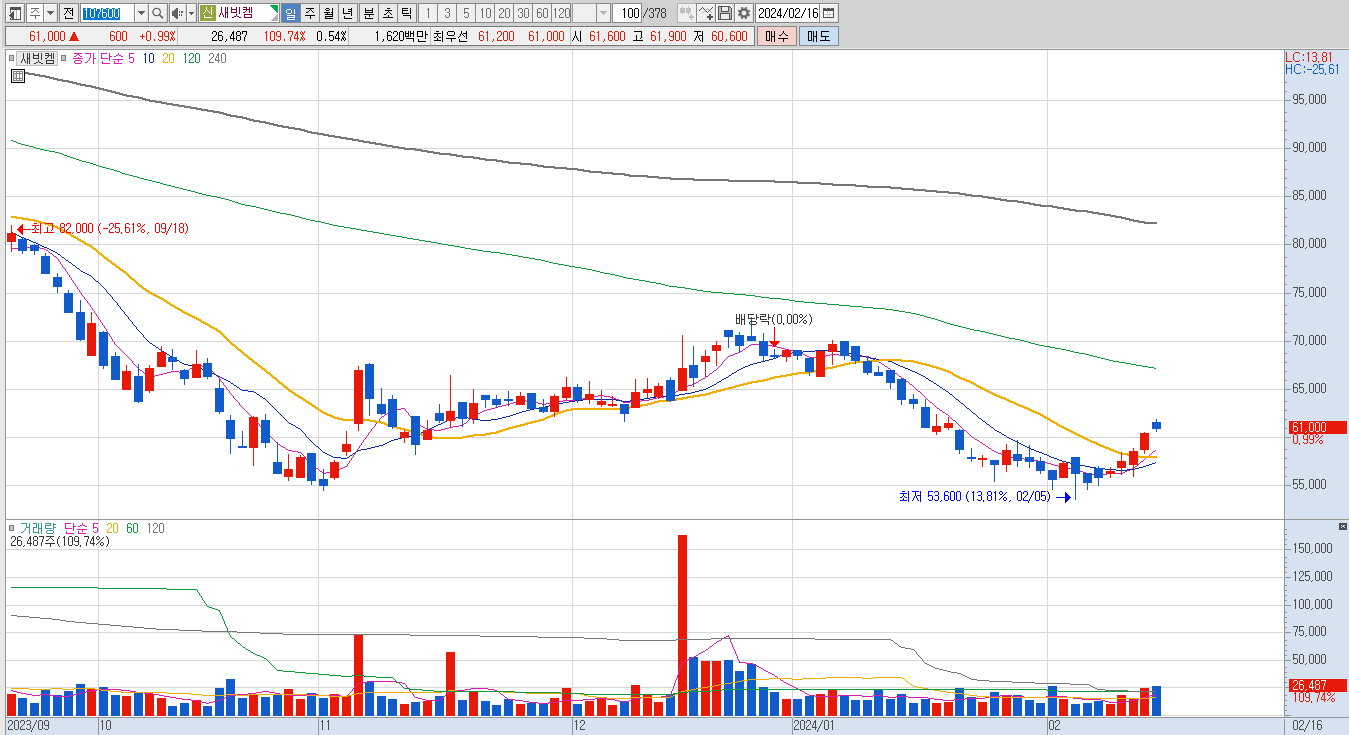This screenshot has width=1349, height=735.
Task: Click the 최우선 label
Action: coord(450,36)
